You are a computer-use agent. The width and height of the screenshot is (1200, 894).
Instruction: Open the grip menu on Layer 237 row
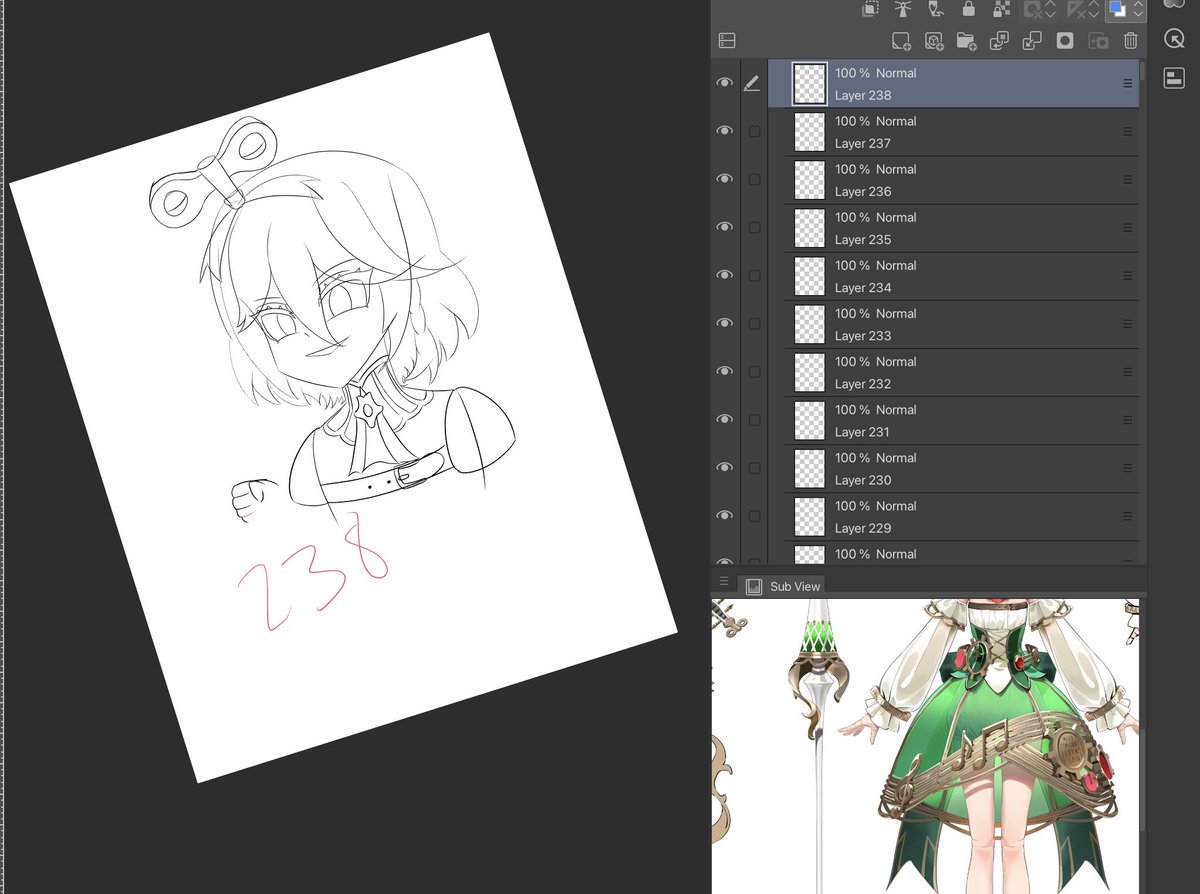tap(1128, 131)
